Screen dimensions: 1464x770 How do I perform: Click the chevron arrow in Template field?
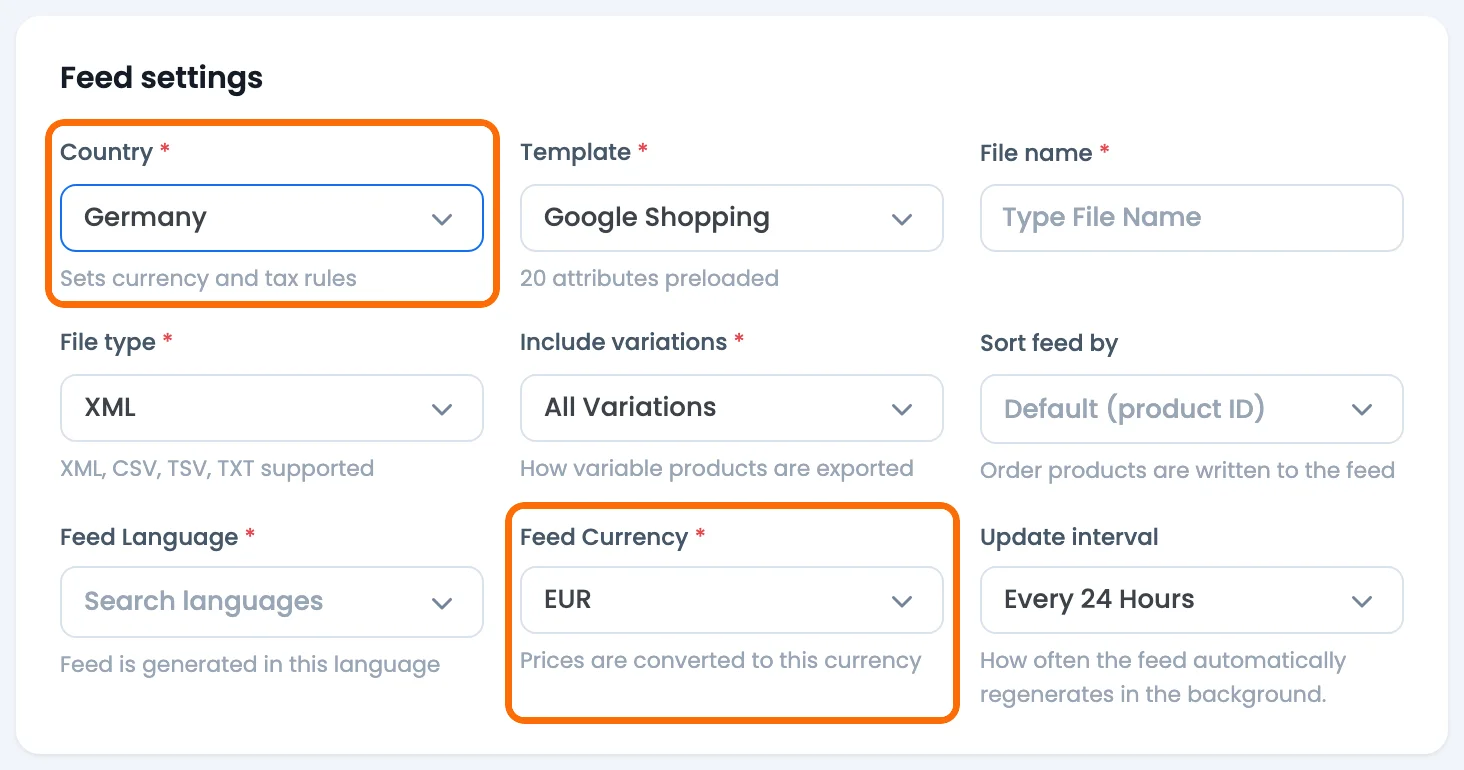(902, 219)
